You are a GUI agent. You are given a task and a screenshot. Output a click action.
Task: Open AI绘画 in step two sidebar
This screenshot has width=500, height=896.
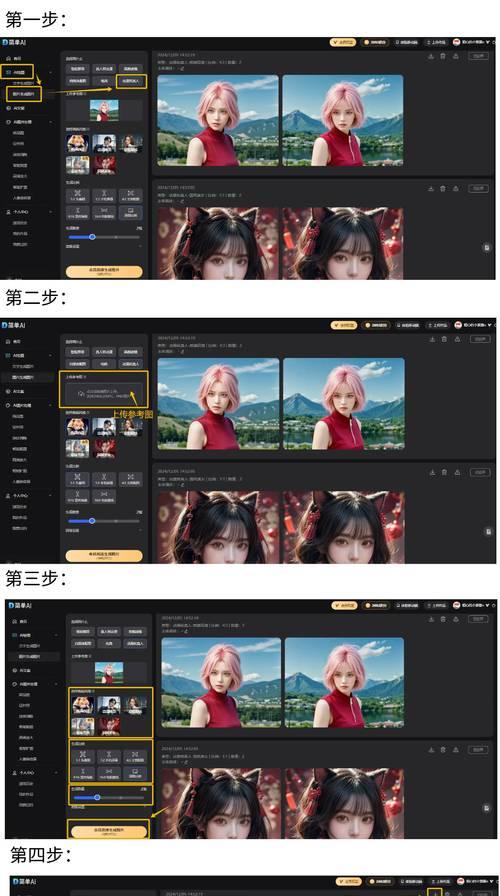(x=18, y=355)
